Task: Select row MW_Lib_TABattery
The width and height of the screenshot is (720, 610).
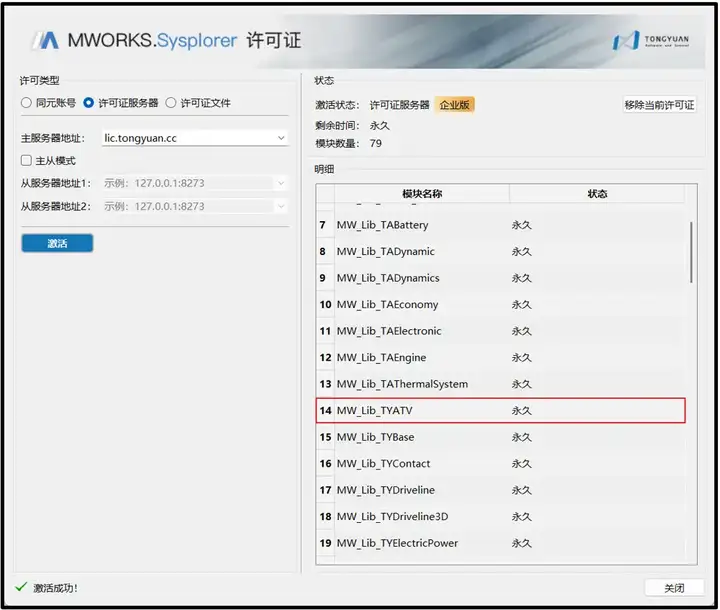Action: 501,225
